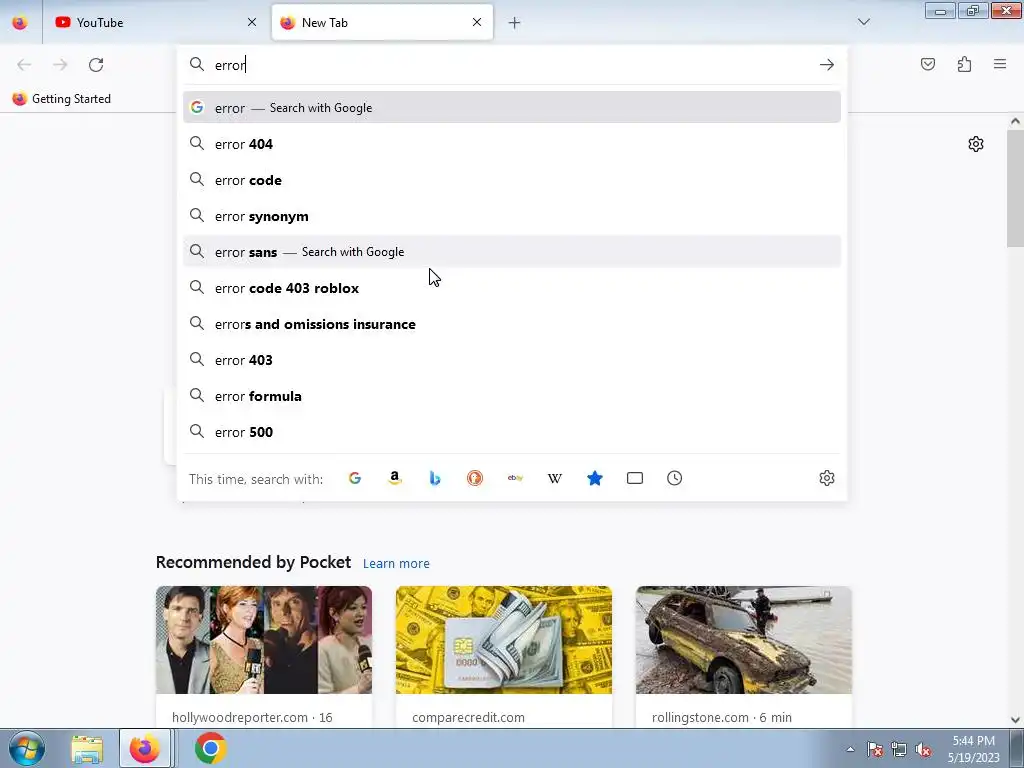The image size is (1024, 768).
Task: Choose the 'error 403' suggestion
Action: (512, 360)
